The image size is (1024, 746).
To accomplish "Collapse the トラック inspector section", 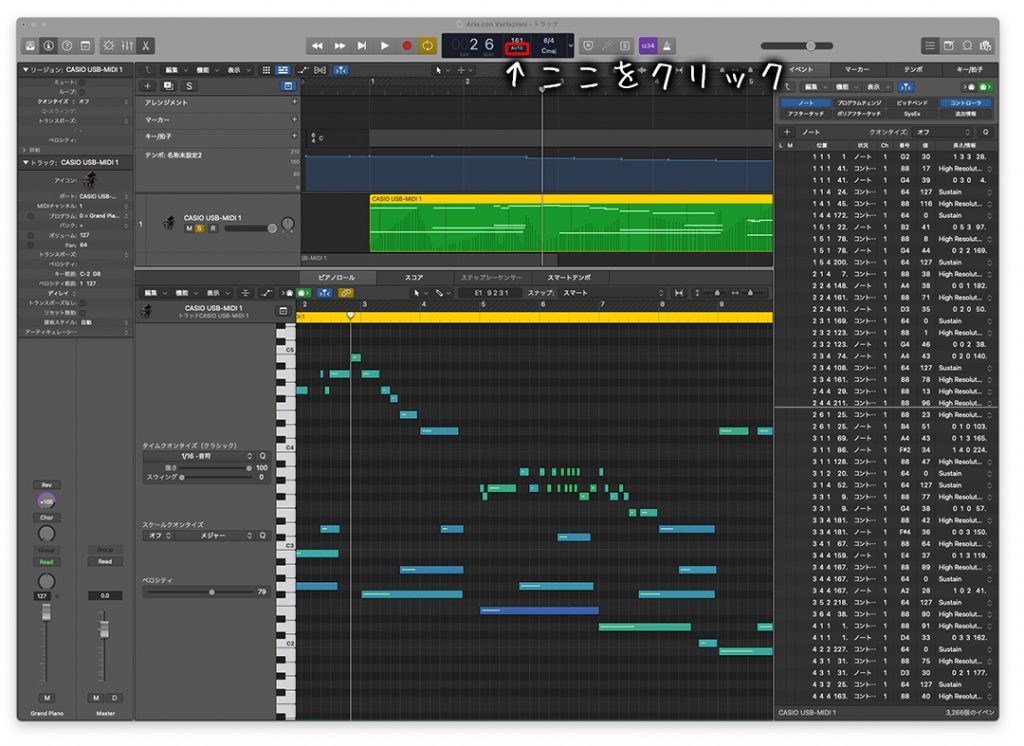I will (25, 162).
